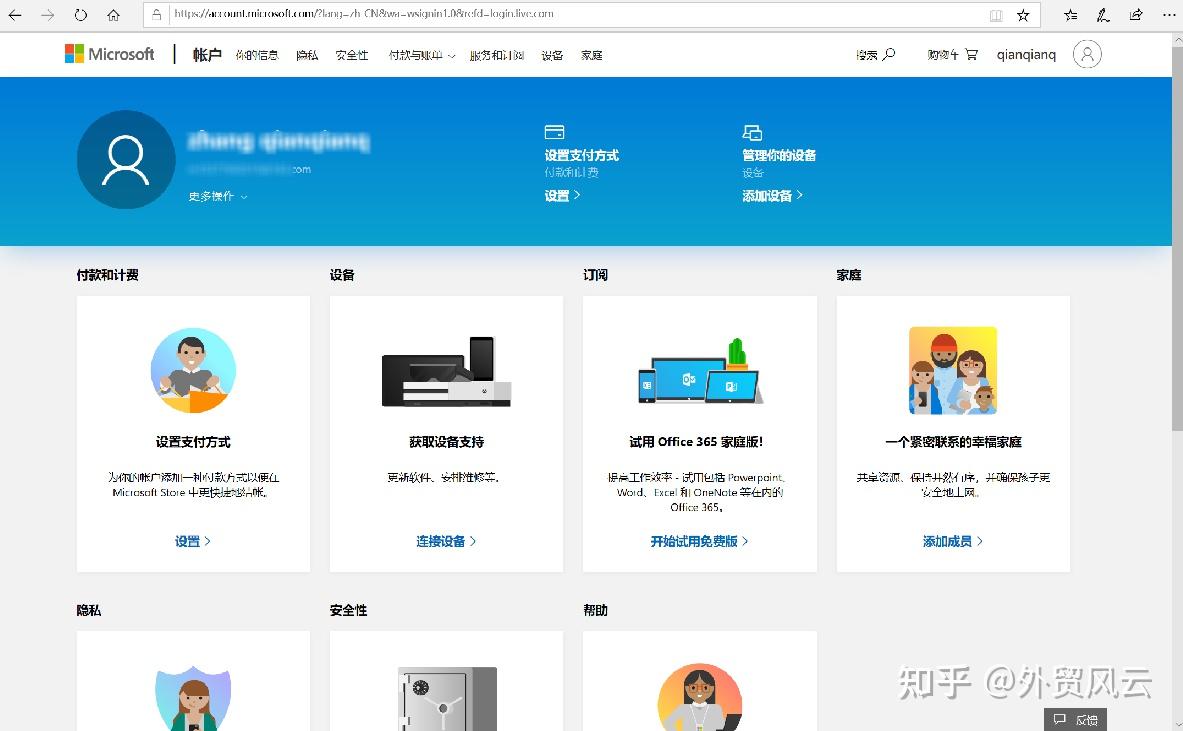Click the share page icon
This screenshot has width=1183, height=731.
click(x=1136, y=15)
